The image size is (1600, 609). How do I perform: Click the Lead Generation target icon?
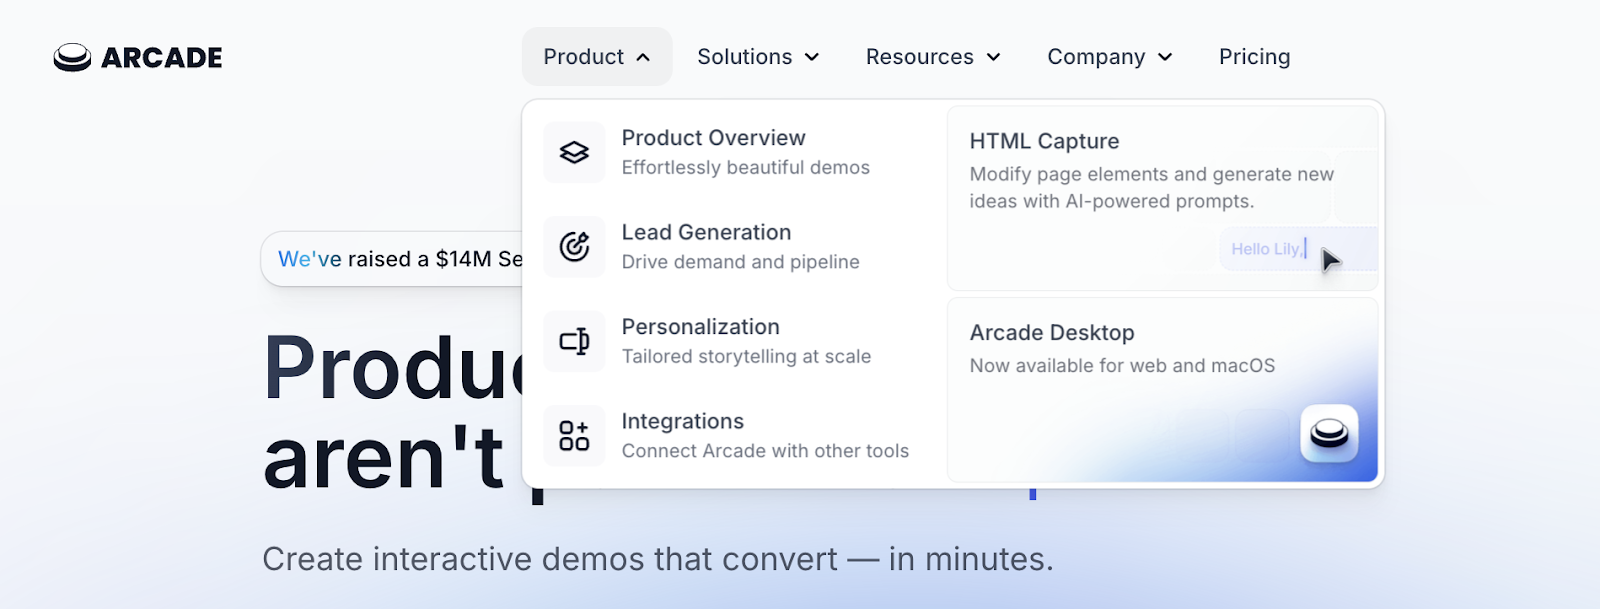[x=574, y=246]
